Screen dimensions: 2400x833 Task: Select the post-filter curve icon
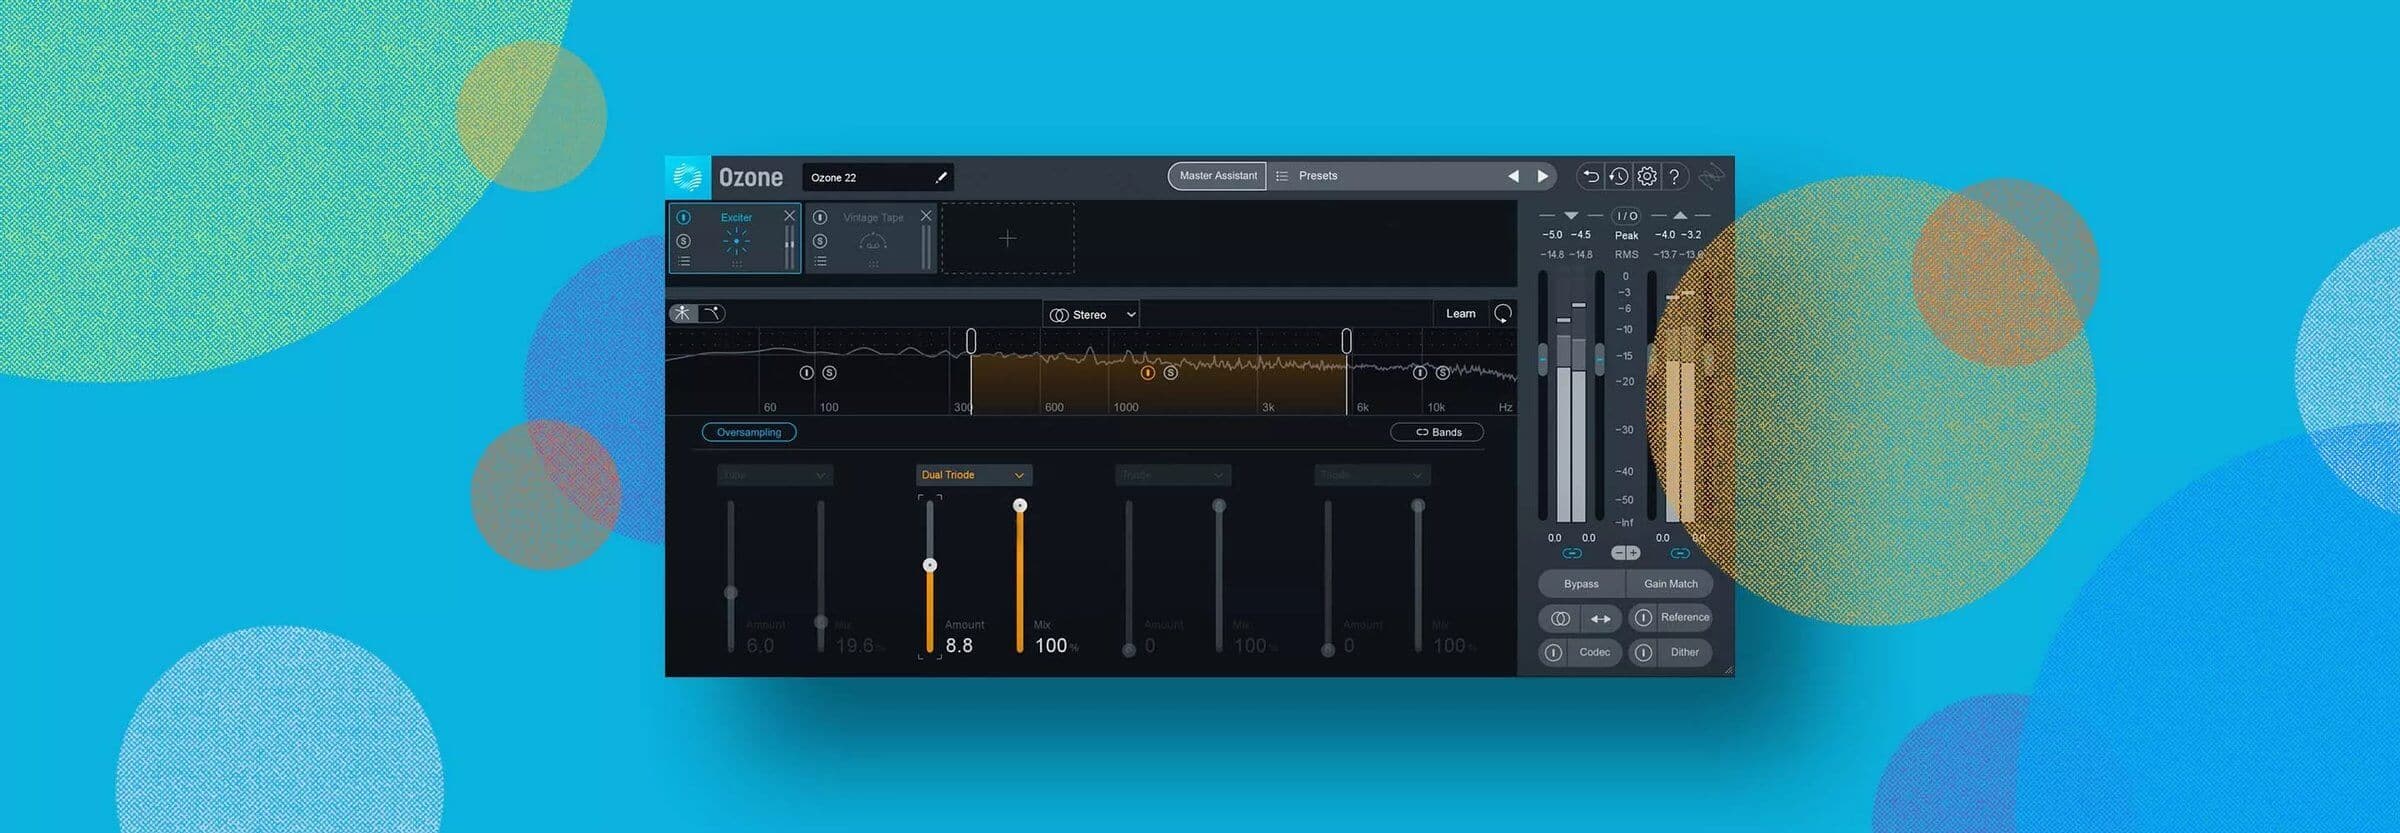coord(711,313)
